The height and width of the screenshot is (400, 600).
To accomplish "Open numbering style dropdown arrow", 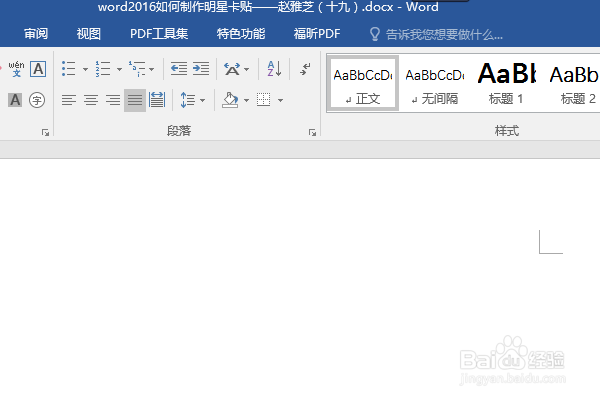I will (x=119, y=69).
